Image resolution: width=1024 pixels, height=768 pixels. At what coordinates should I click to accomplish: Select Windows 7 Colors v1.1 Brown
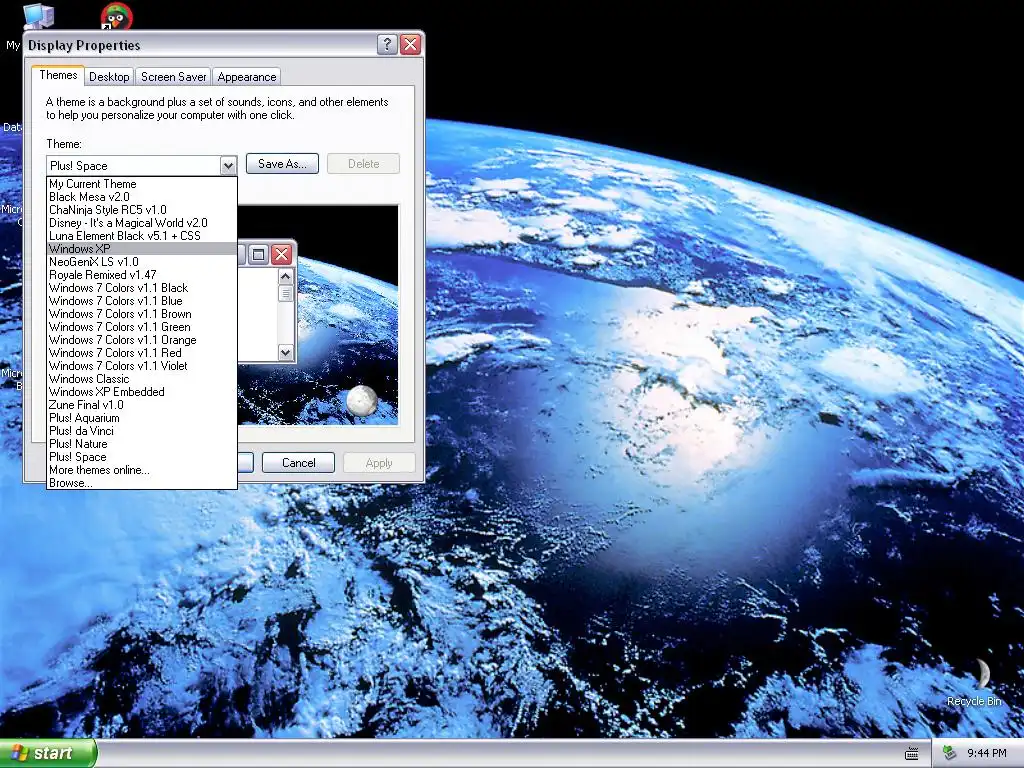point(142,314)
